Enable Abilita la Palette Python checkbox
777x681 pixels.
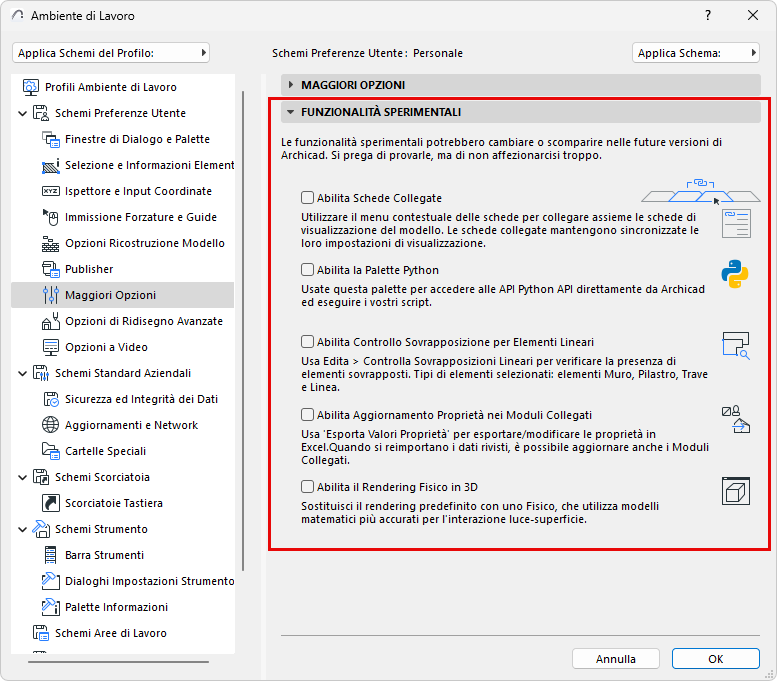pyautogui.click(x=308, y=270)
